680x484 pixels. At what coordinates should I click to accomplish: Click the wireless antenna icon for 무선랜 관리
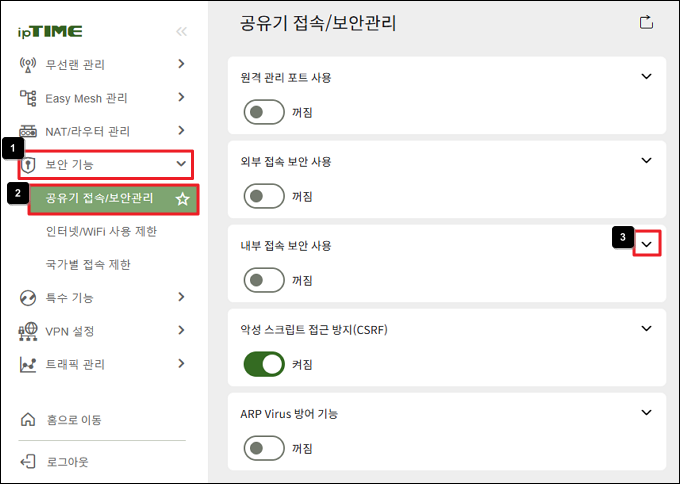click(x=28, y=65)
